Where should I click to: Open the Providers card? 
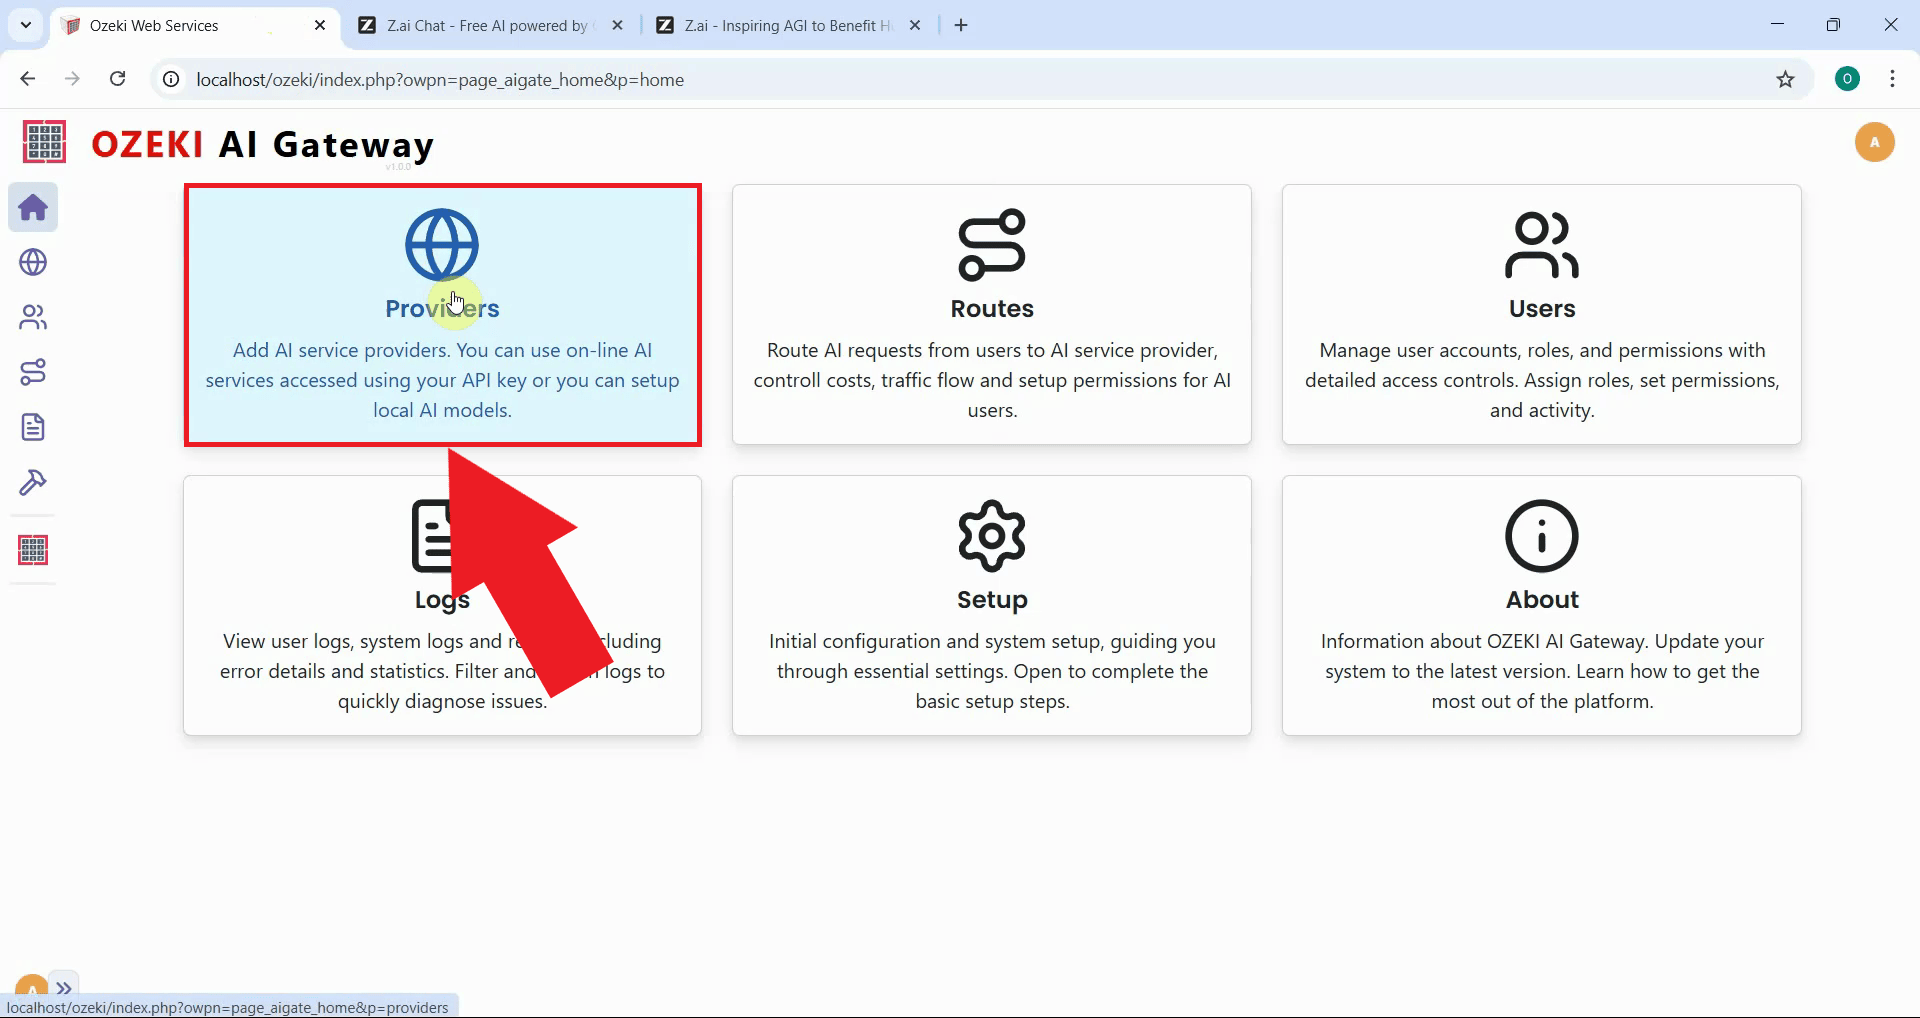pyautogui.click(x=442, y=314)
